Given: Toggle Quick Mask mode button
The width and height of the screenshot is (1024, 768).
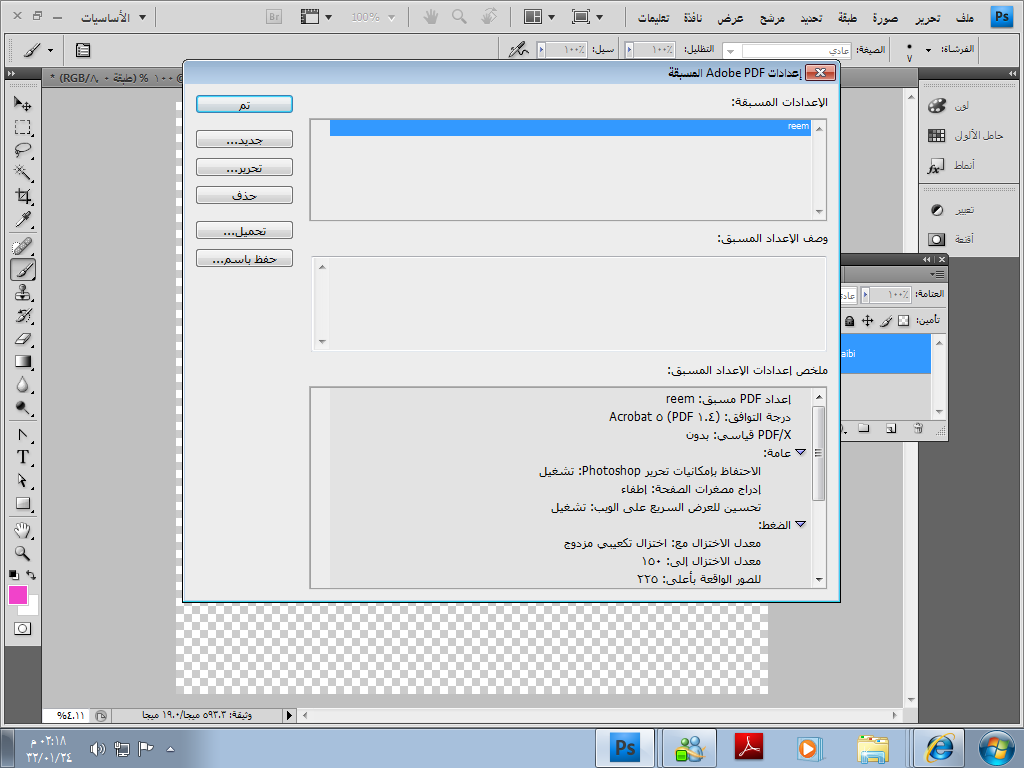Looking at the screenshot, I should click(x=22, y=629).
